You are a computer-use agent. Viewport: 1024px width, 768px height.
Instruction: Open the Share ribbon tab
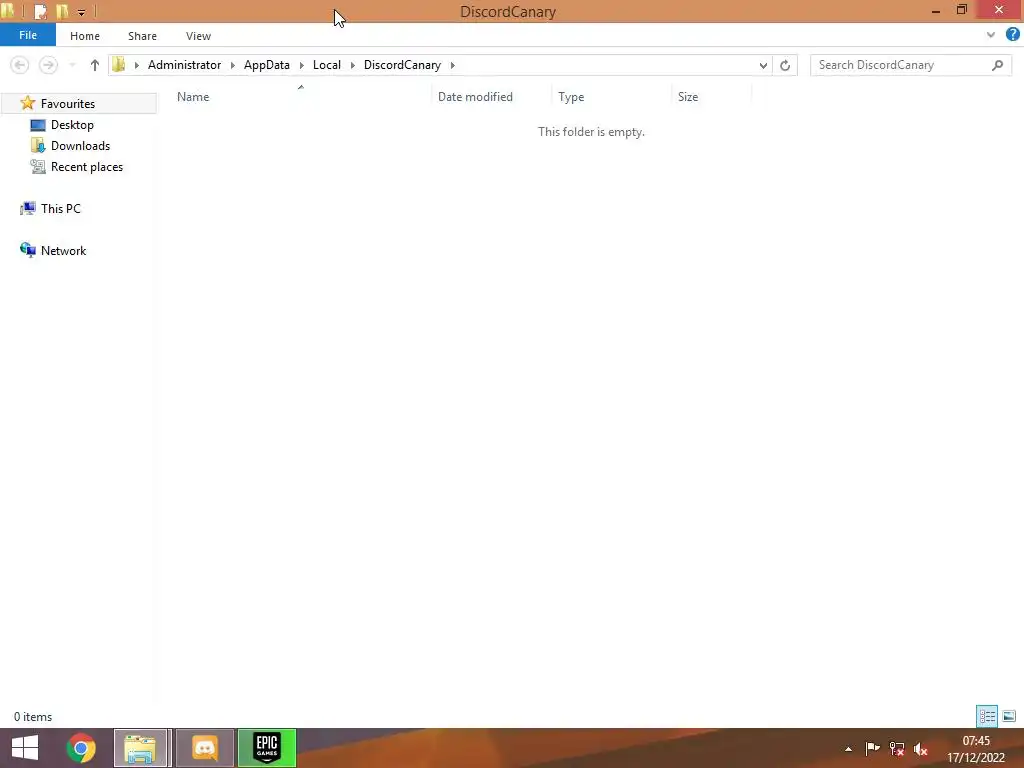point(142,36)
